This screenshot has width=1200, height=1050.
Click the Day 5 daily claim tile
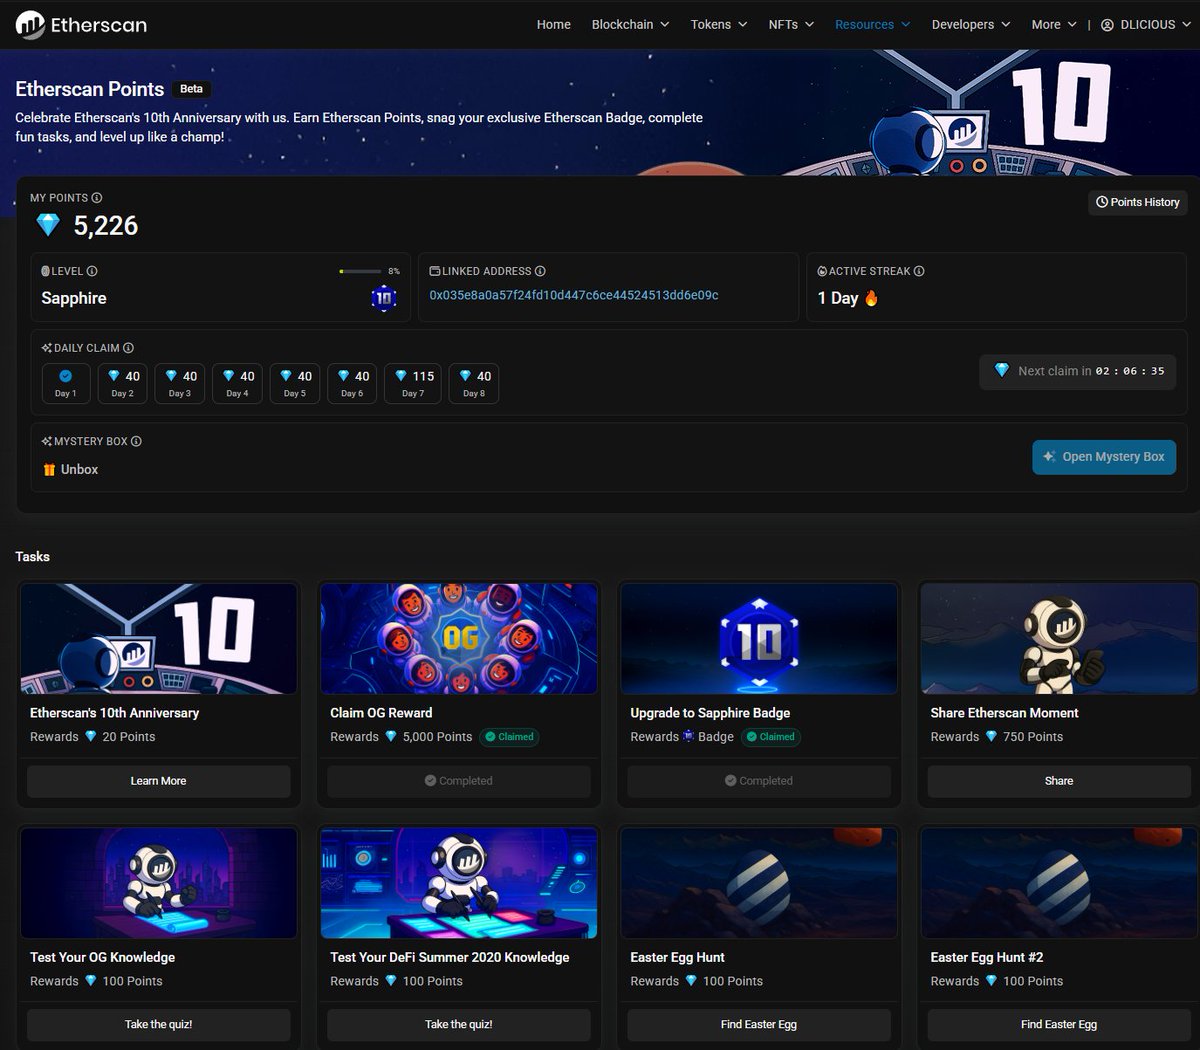[x=295, y=383]
